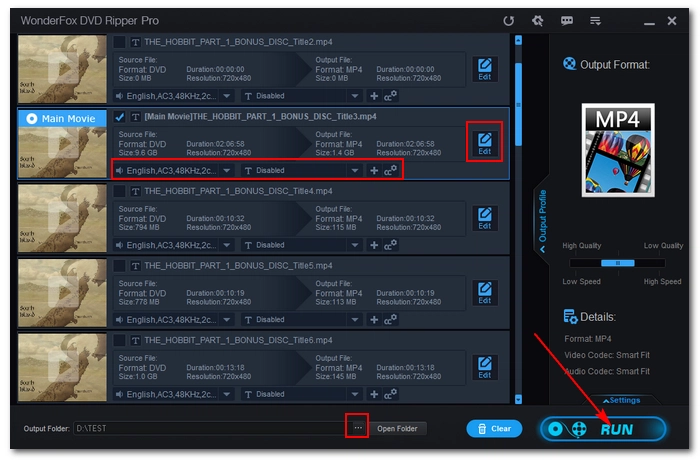Click the MP4 output format image
The height and width of the screenshot is (460, 700).
tap(618, 150)
